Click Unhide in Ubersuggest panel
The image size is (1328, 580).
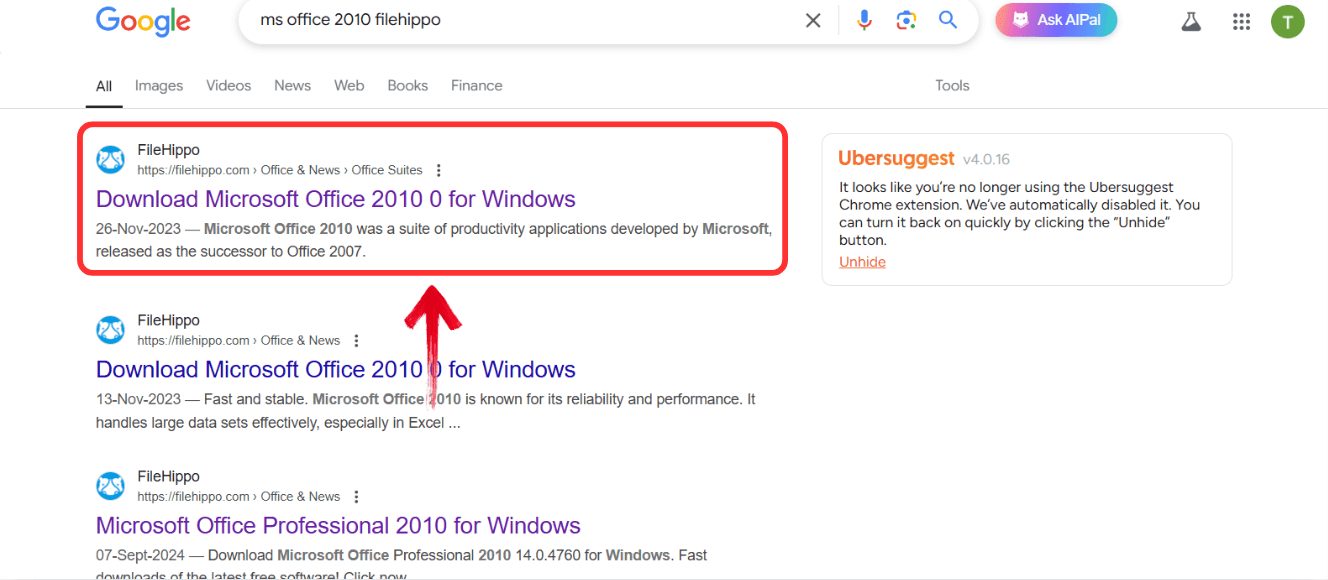(862, 262)
